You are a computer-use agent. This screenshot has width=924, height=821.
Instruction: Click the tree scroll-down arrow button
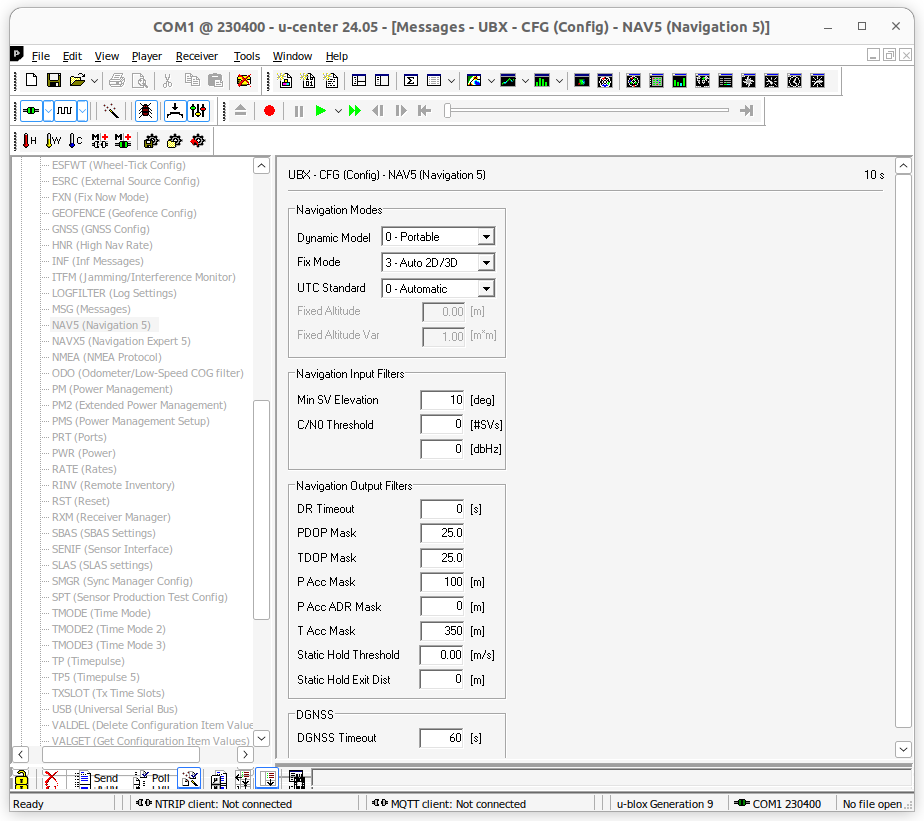(262, 738)
